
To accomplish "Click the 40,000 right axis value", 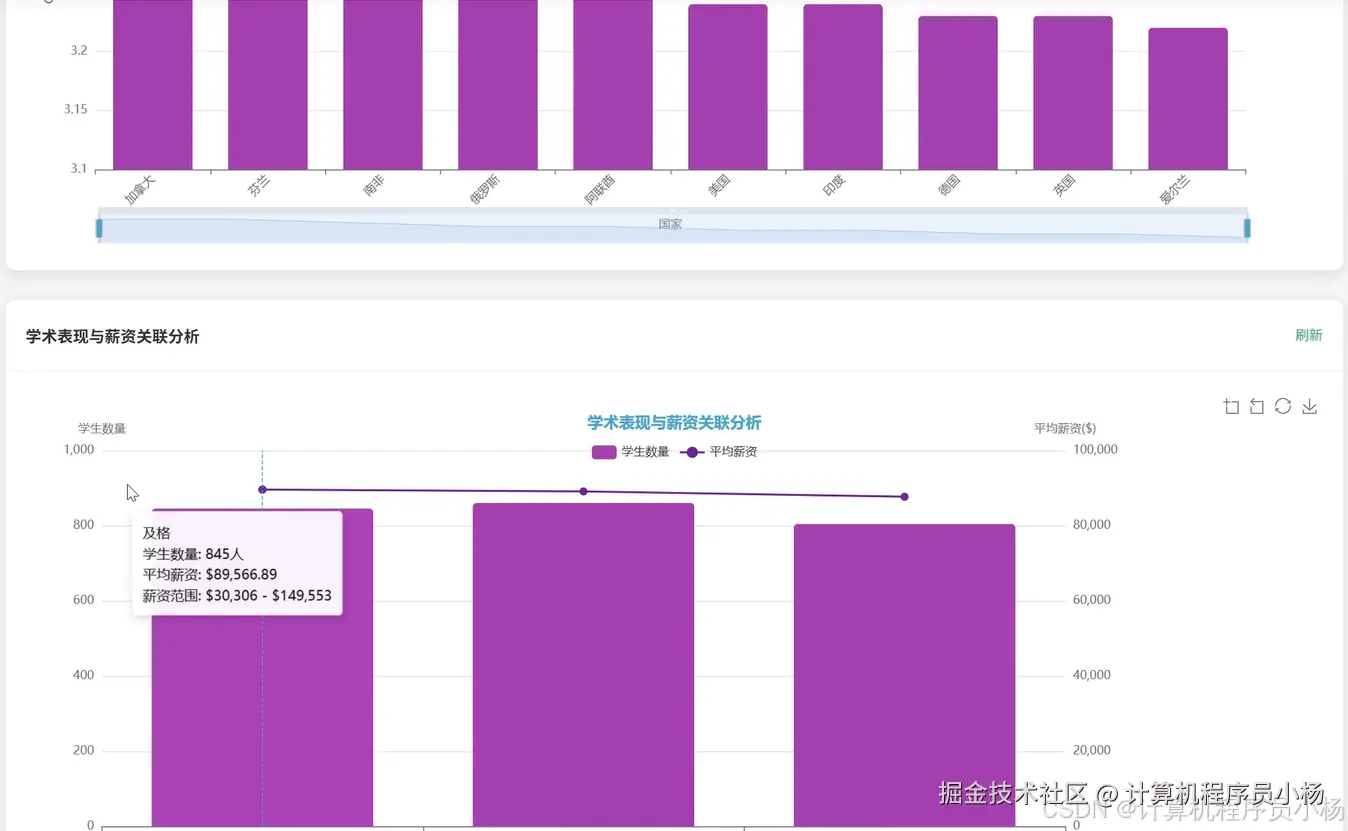I will [1092, 675].
